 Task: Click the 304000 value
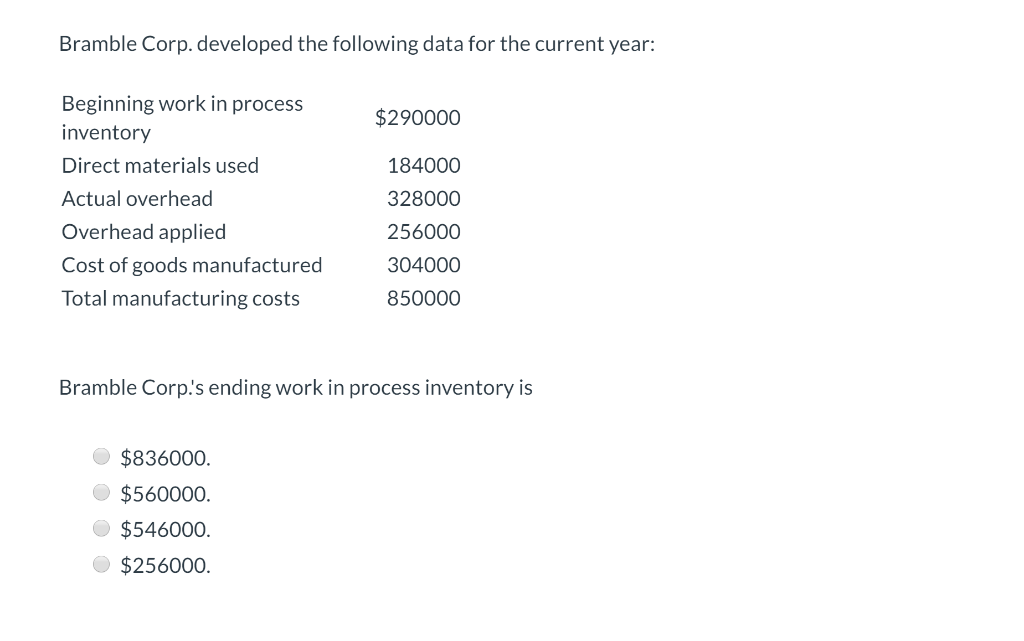pos(424,264)
